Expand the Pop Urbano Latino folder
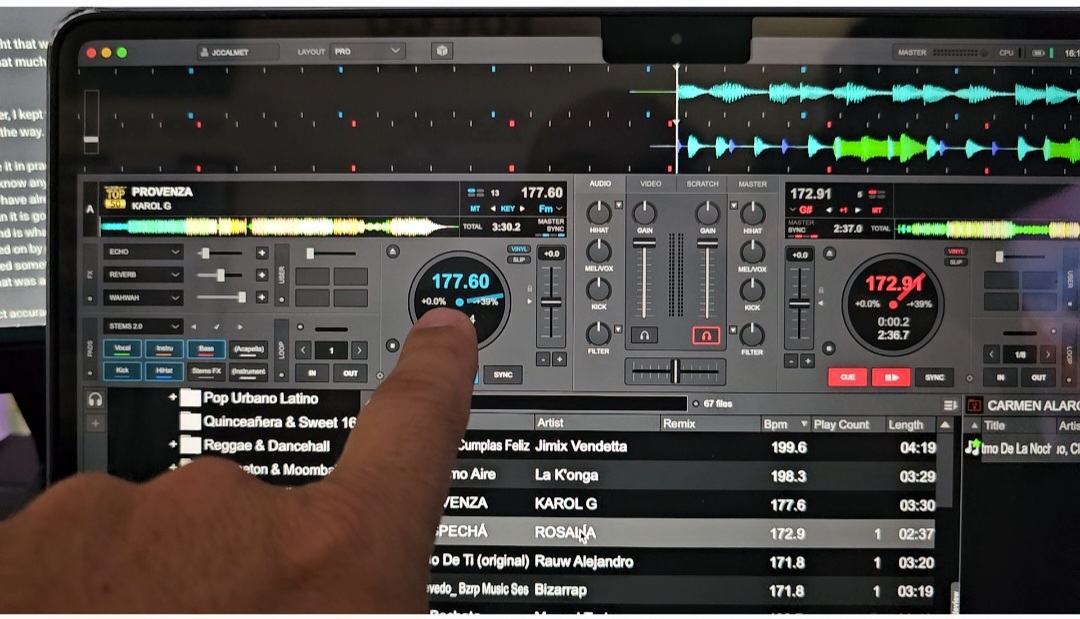This screenshot has height=619, width=1080. click(173, 398)
